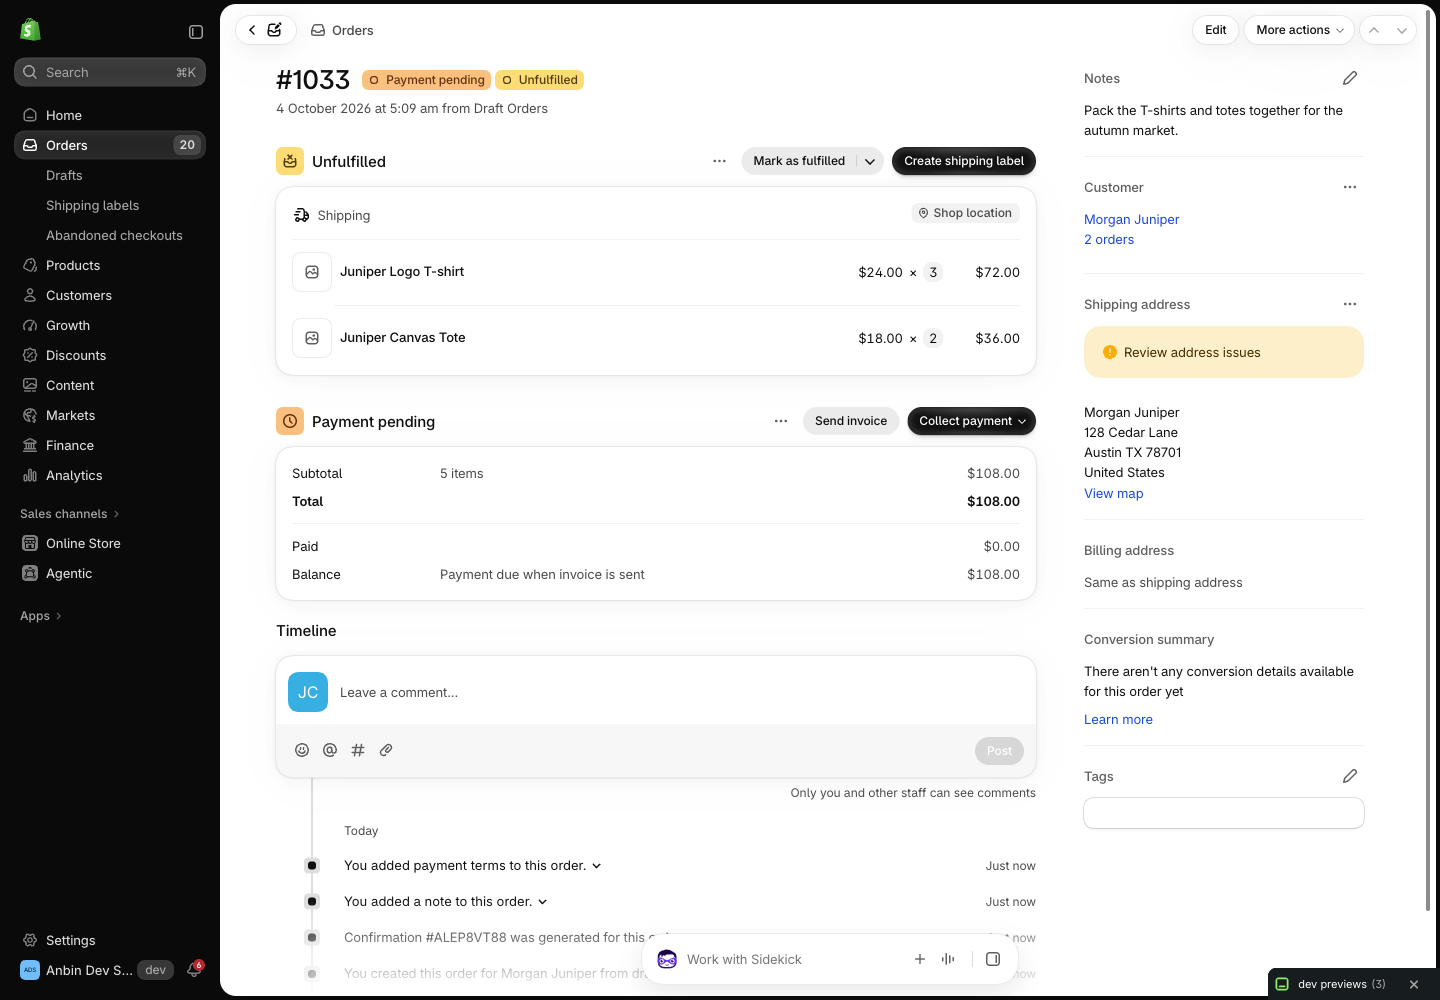Screen dimensions: 1440x1000
Task: Expand the Sales channels section
Action: click(x=70, y=514)
